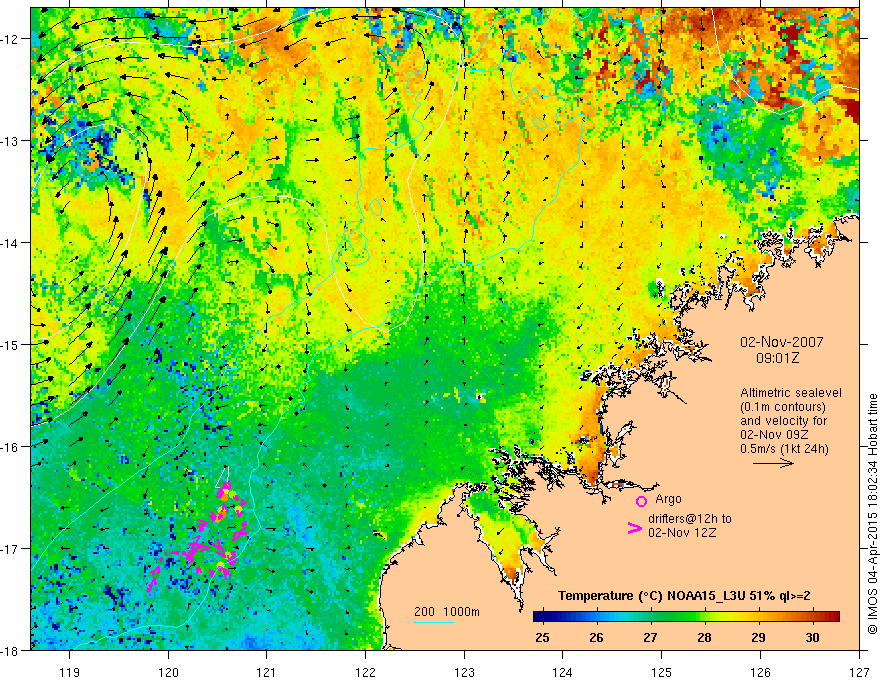
Task: Click the 0.5m/s velocity scale arrow
Action: pyautogui.click(x=773, y=463)
